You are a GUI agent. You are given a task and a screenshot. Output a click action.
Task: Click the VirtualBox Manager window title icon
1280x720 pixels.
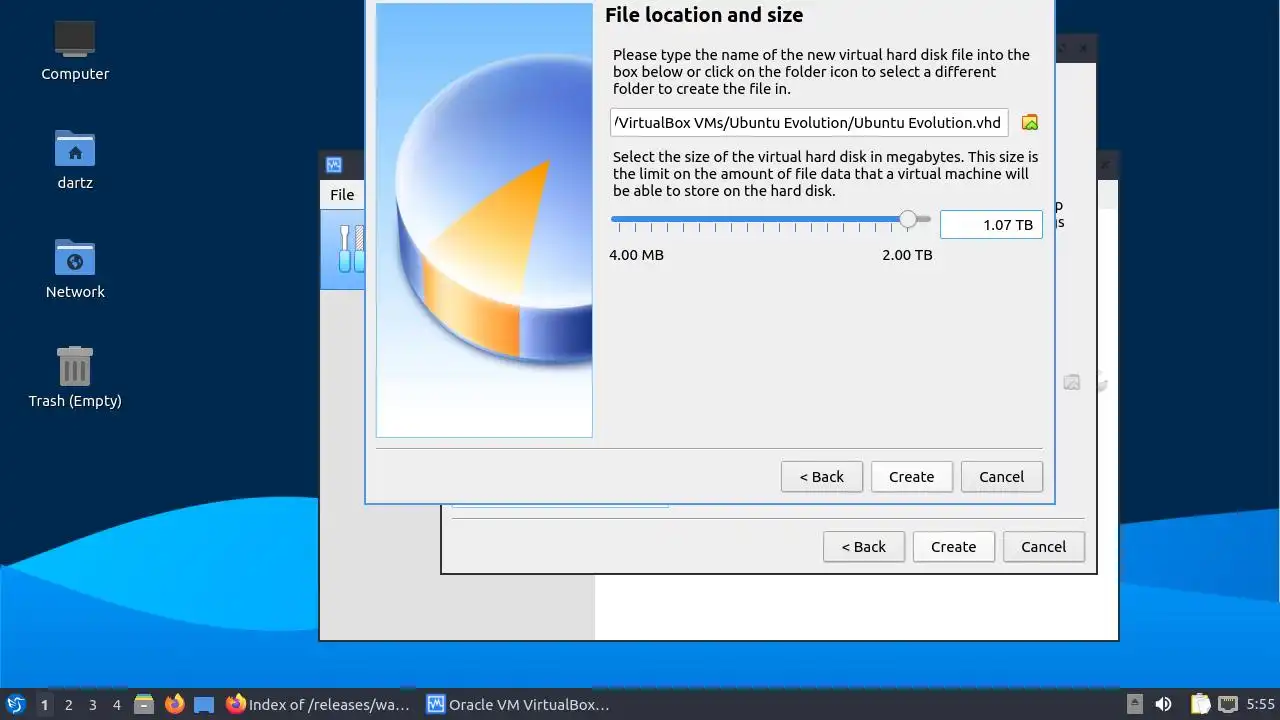coord(334,165)
